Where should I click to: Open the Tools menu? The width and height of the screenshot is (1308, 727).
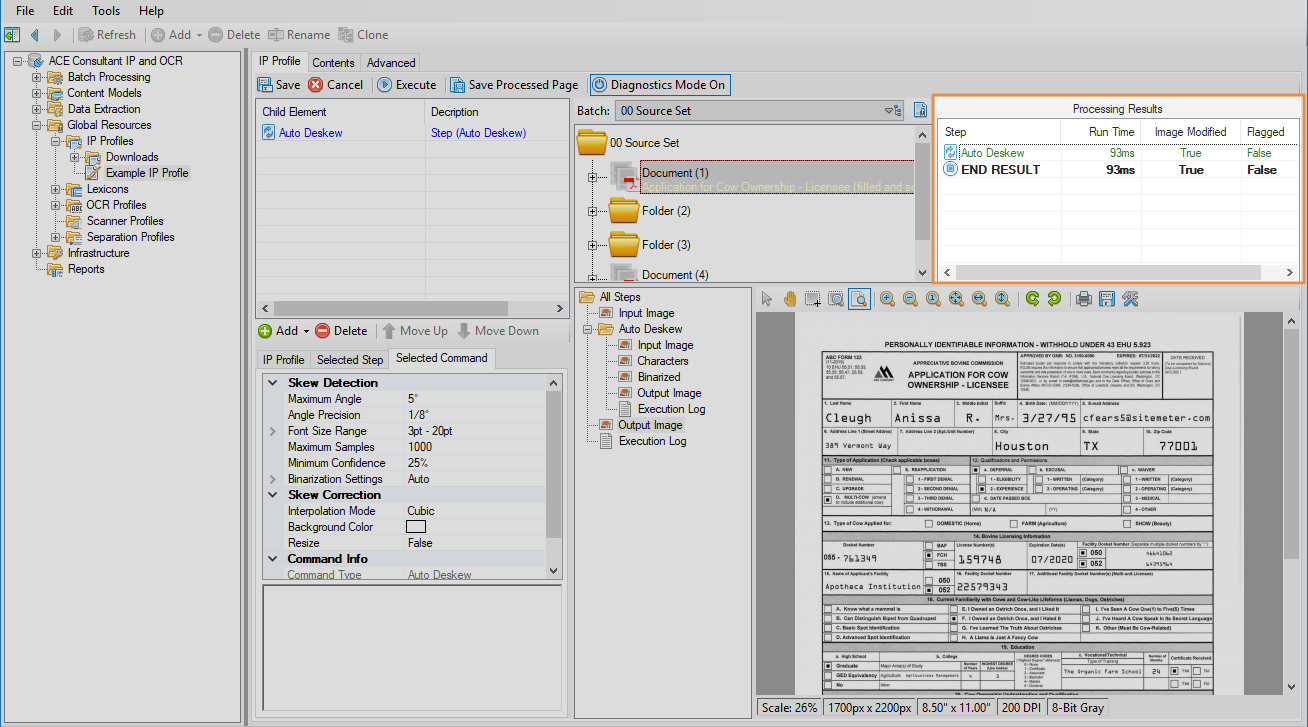click(106, 11)
